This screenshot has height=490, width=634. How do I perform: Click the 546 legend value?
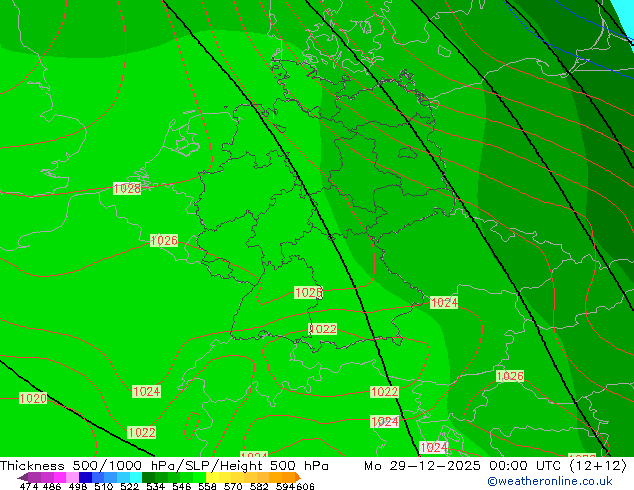(x=181, y=486)
